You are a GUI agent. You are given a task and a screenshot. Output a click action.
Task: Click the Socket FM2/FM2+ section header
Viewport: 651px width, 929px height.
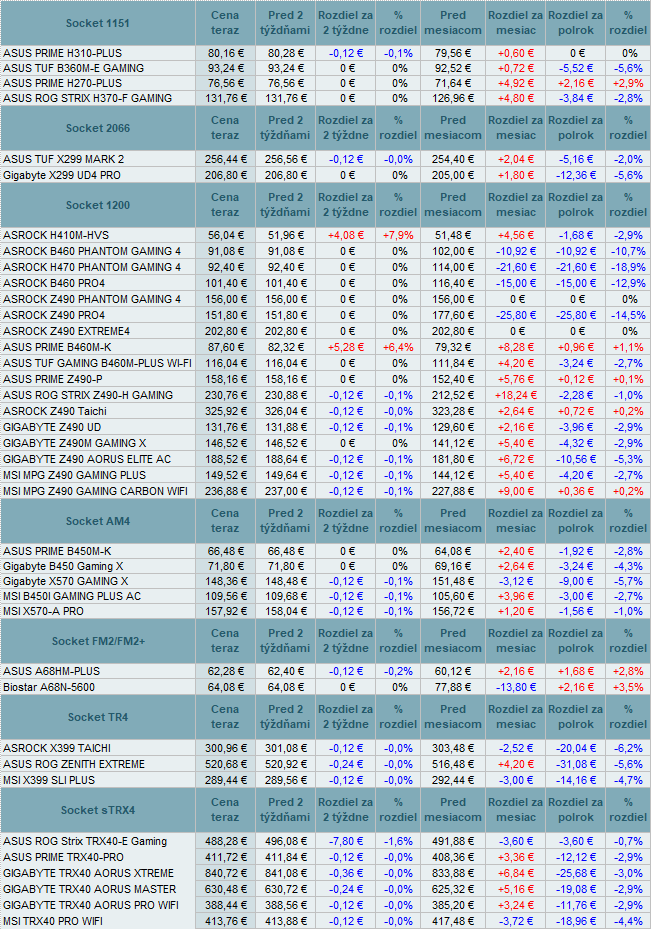point(98,641)
